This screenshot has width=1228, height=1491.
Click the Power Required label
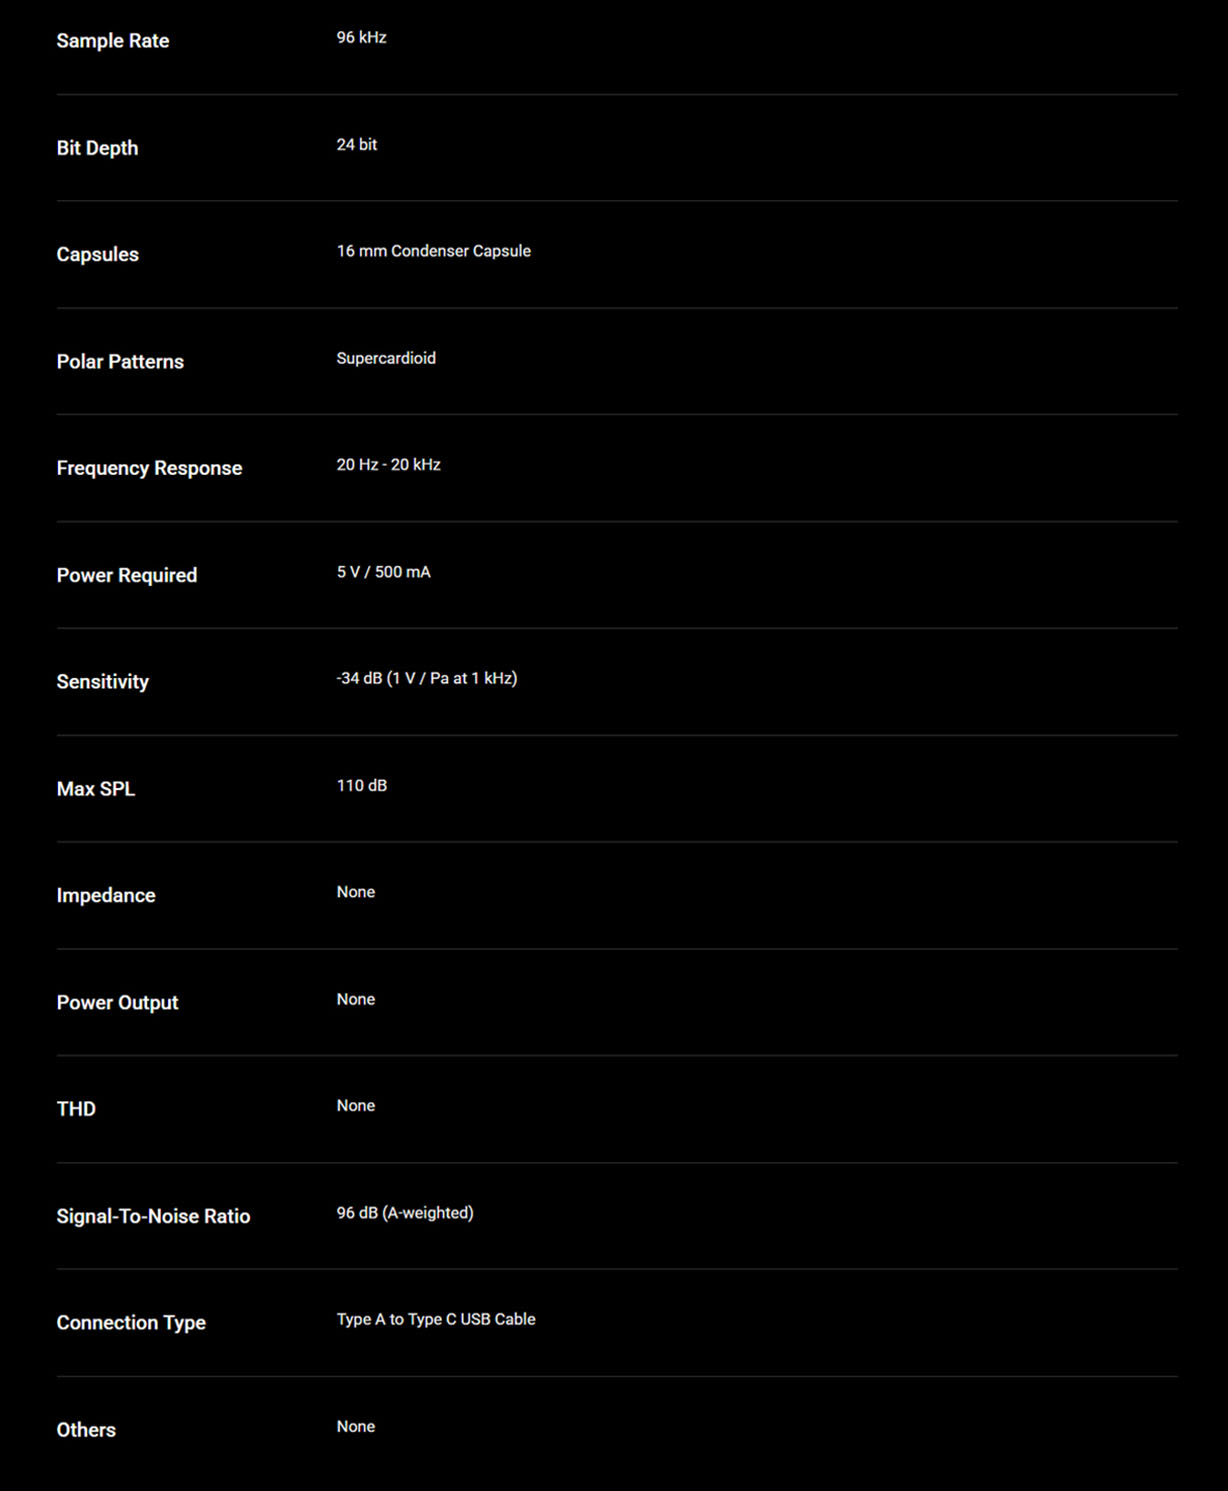[x=127, y=575]
